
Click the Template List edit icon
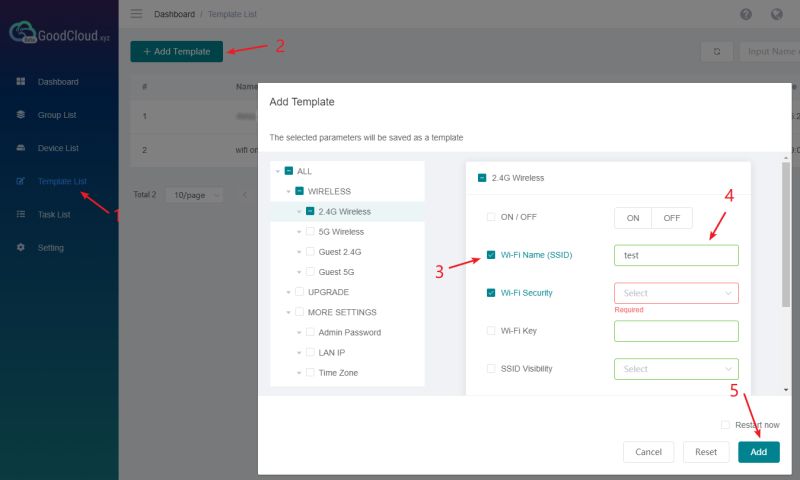tap(20, 181)
